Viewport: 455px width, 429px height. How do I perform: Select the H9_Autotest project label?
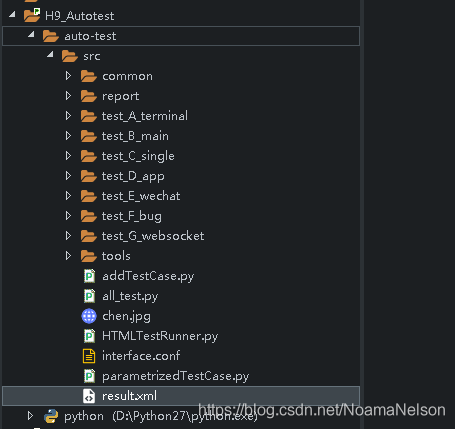point(79,16)
